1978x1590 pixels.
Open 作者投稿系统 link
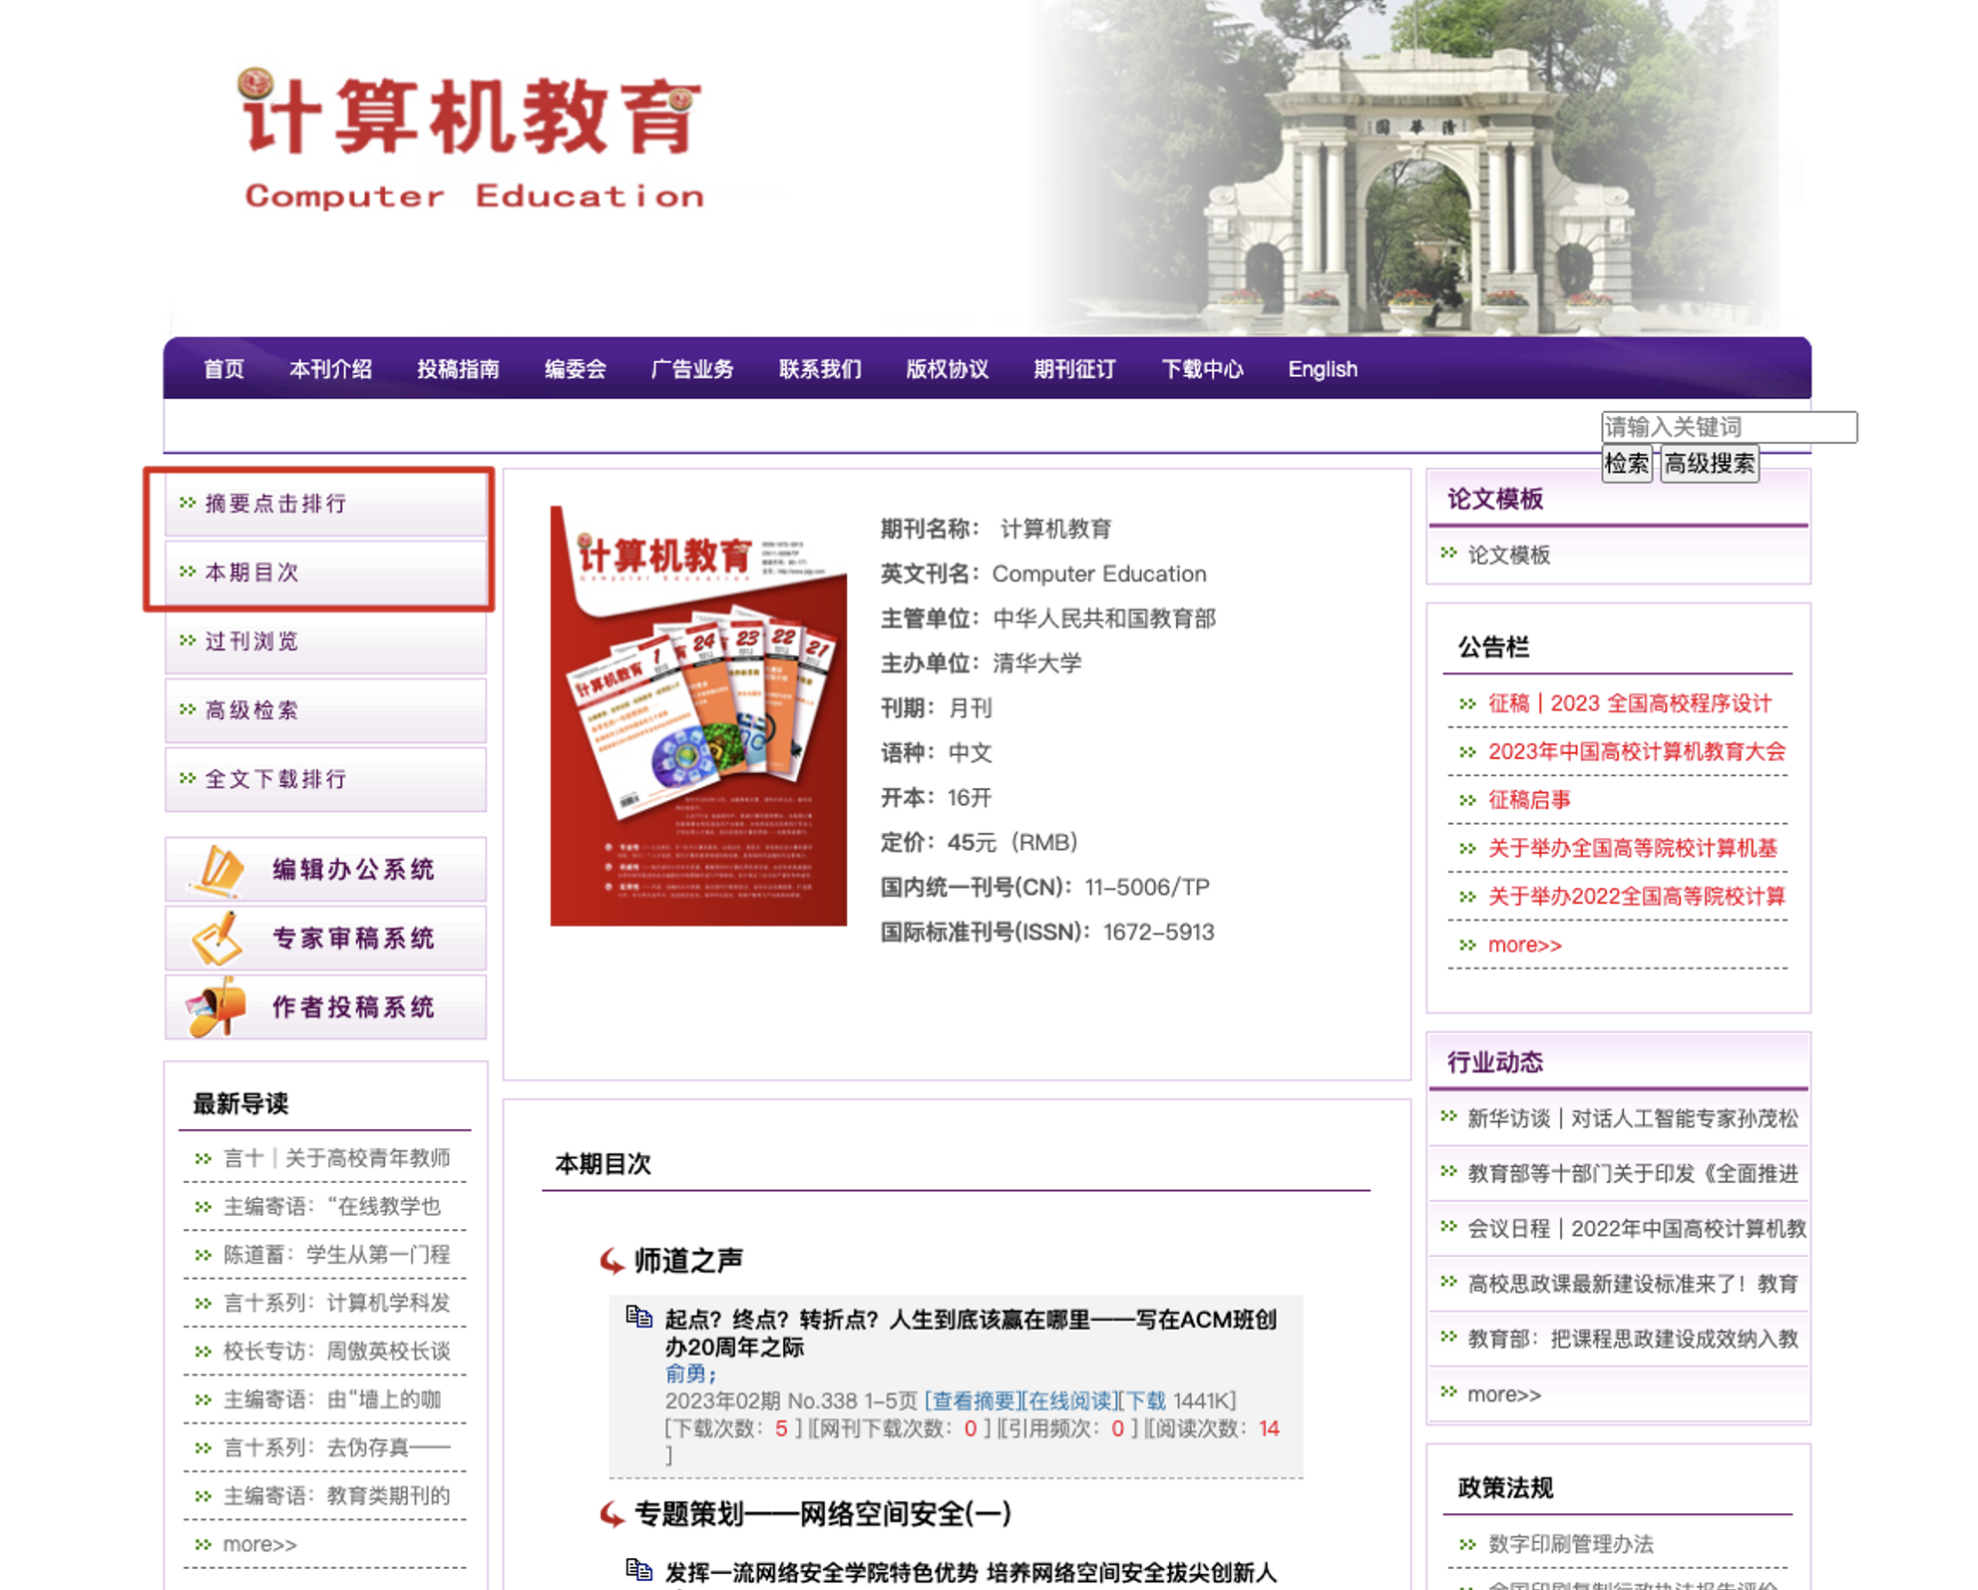coord(353,1007)
